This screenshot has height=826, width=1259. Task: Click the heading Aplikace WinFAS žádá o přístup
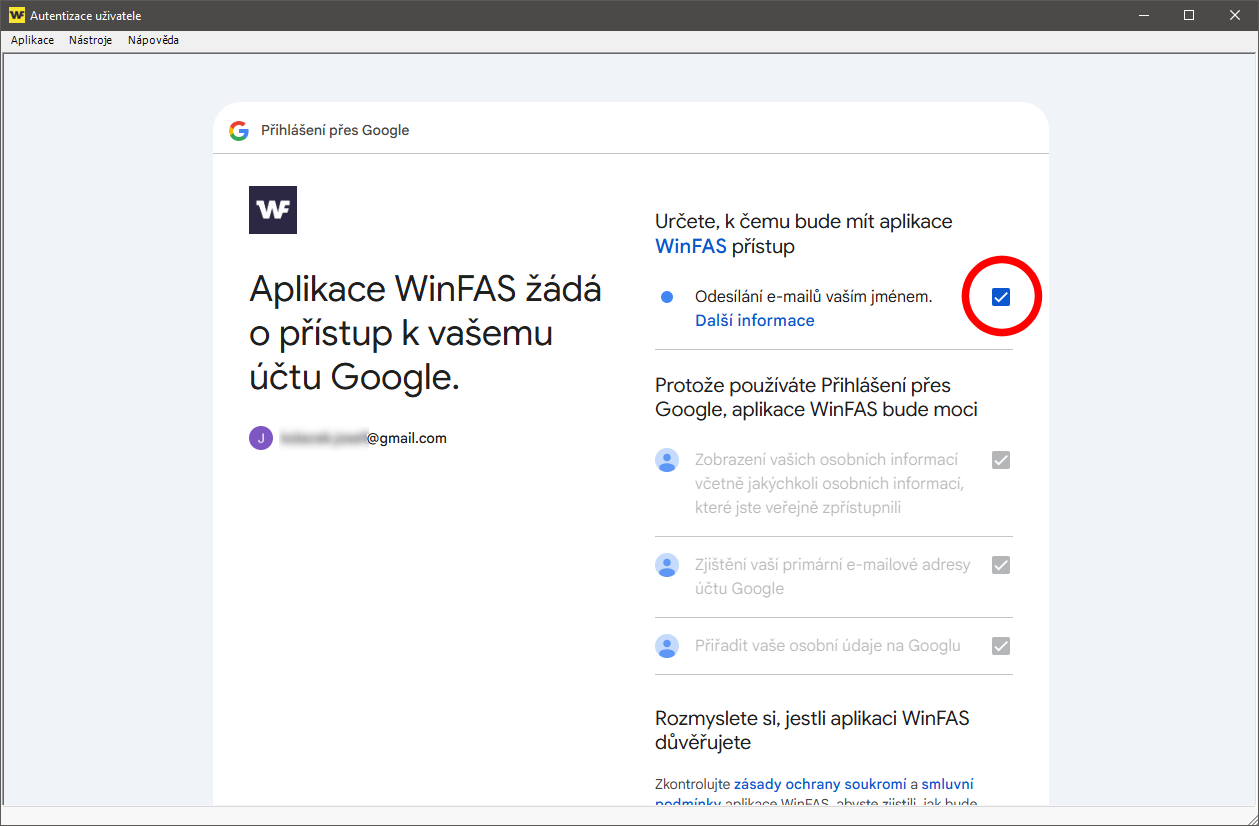click(426, 333)
